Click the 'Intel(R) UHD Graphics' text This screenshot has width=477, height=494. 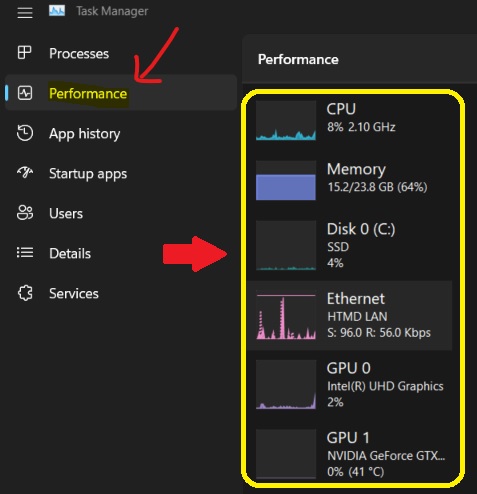pyautogui.click(x=385, y=386)
